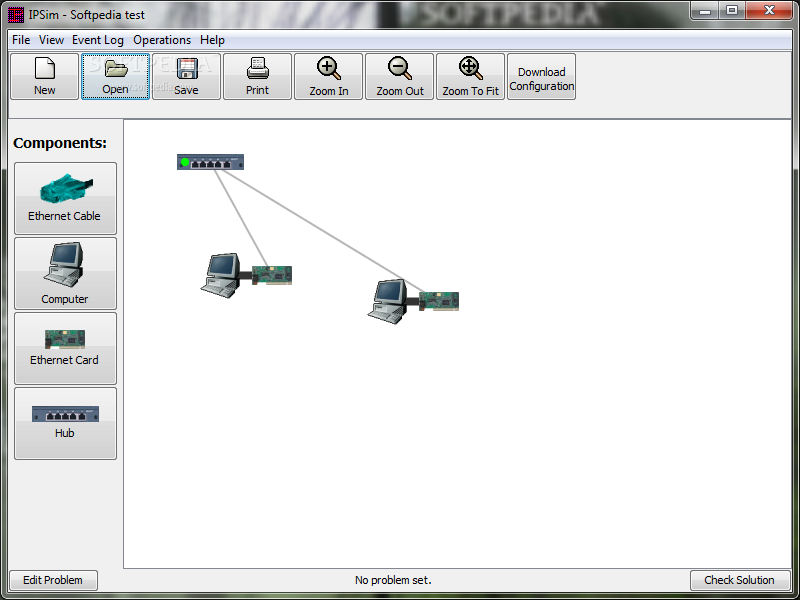The image size is (800, 600).
Task: Select the Hub component in the palette
Action: click(65, 423)
